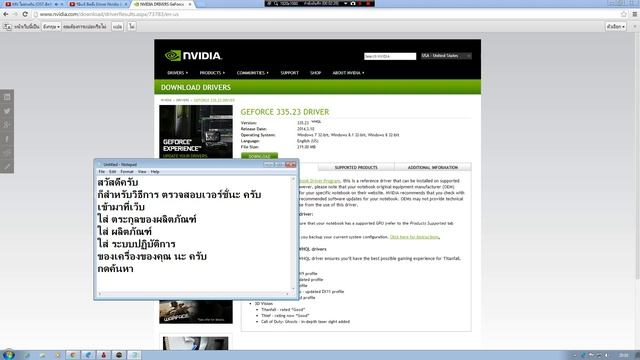This screenshot has height=360, width=640.
Task: Click the Warface game banner thumbnail
Action: pos(196,312)
